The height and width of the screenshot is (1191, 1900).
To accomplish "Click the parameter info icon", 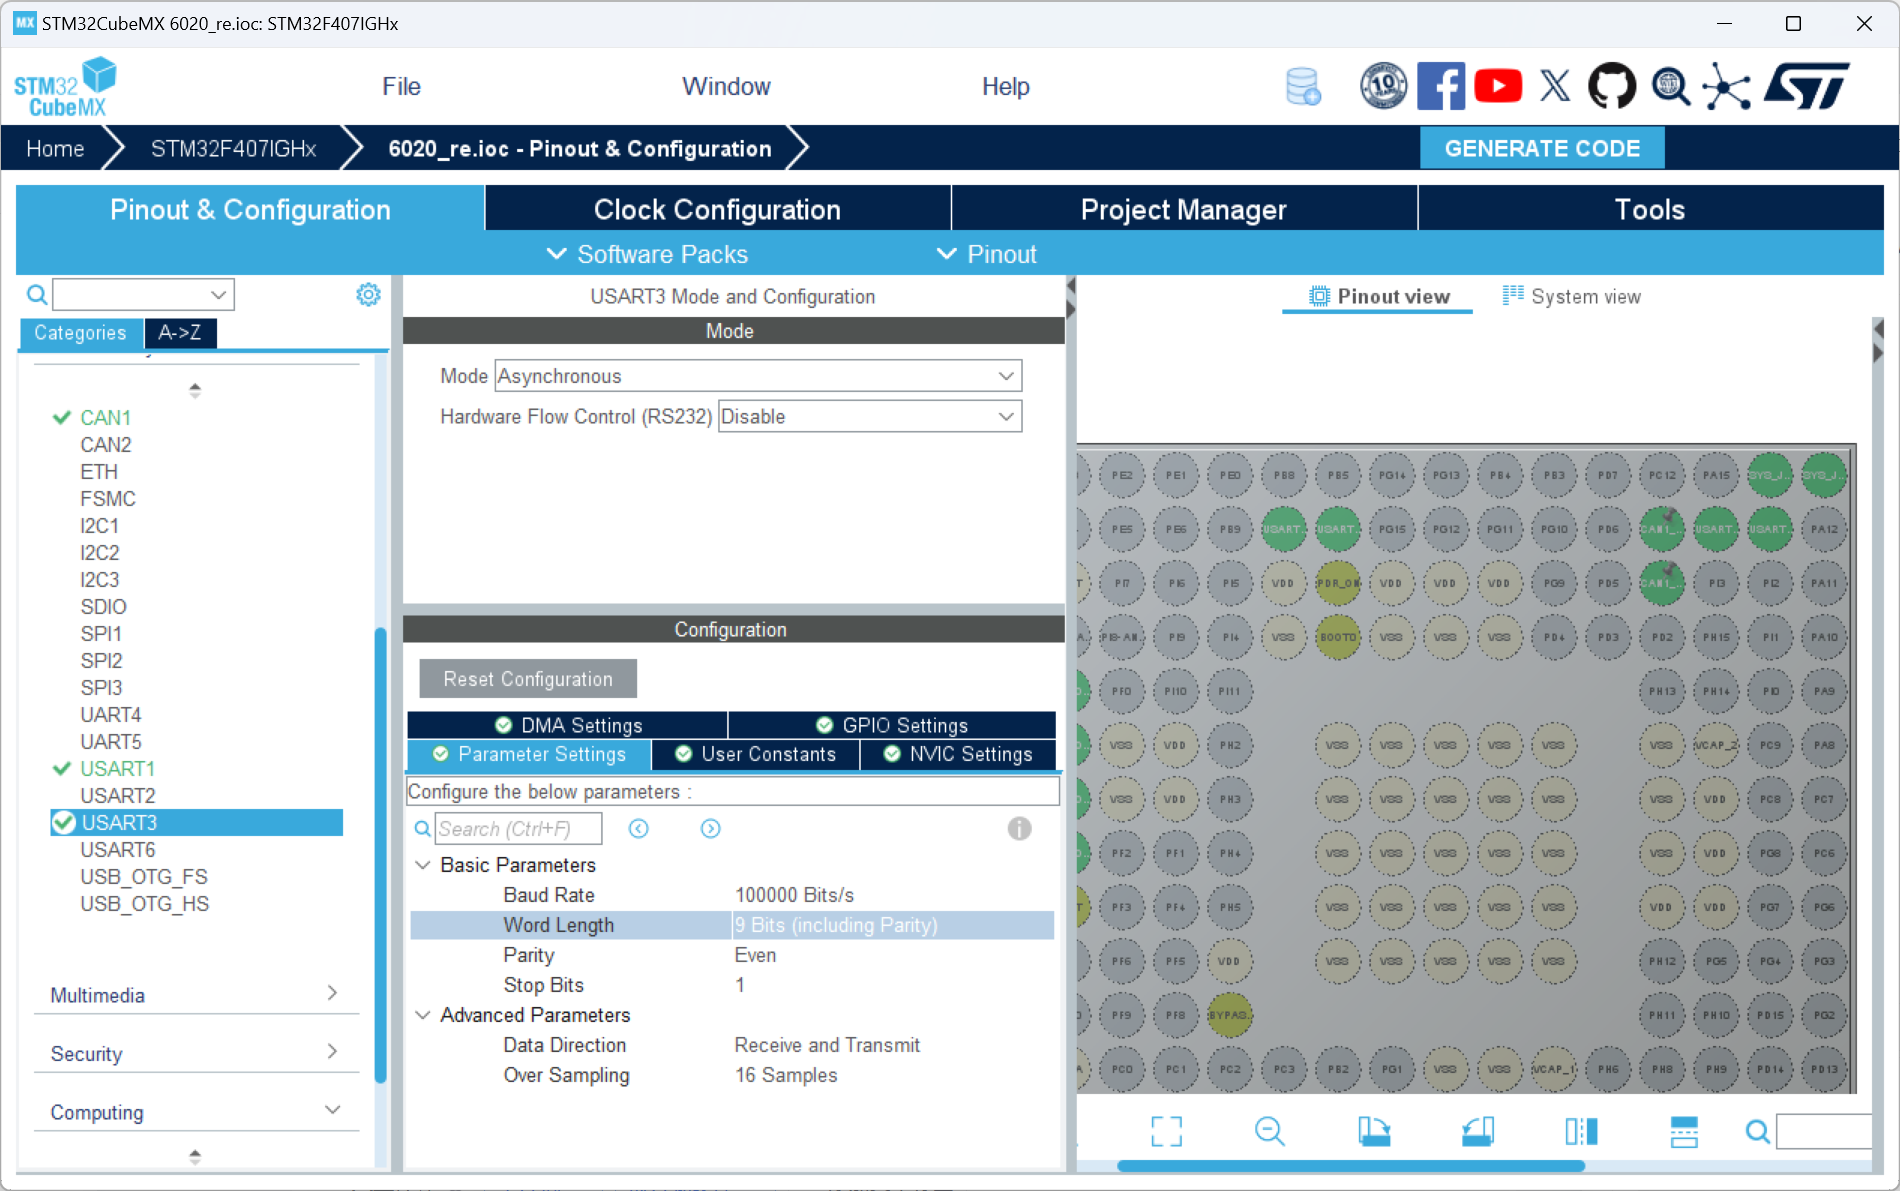I will click(x=1019, y=828).
